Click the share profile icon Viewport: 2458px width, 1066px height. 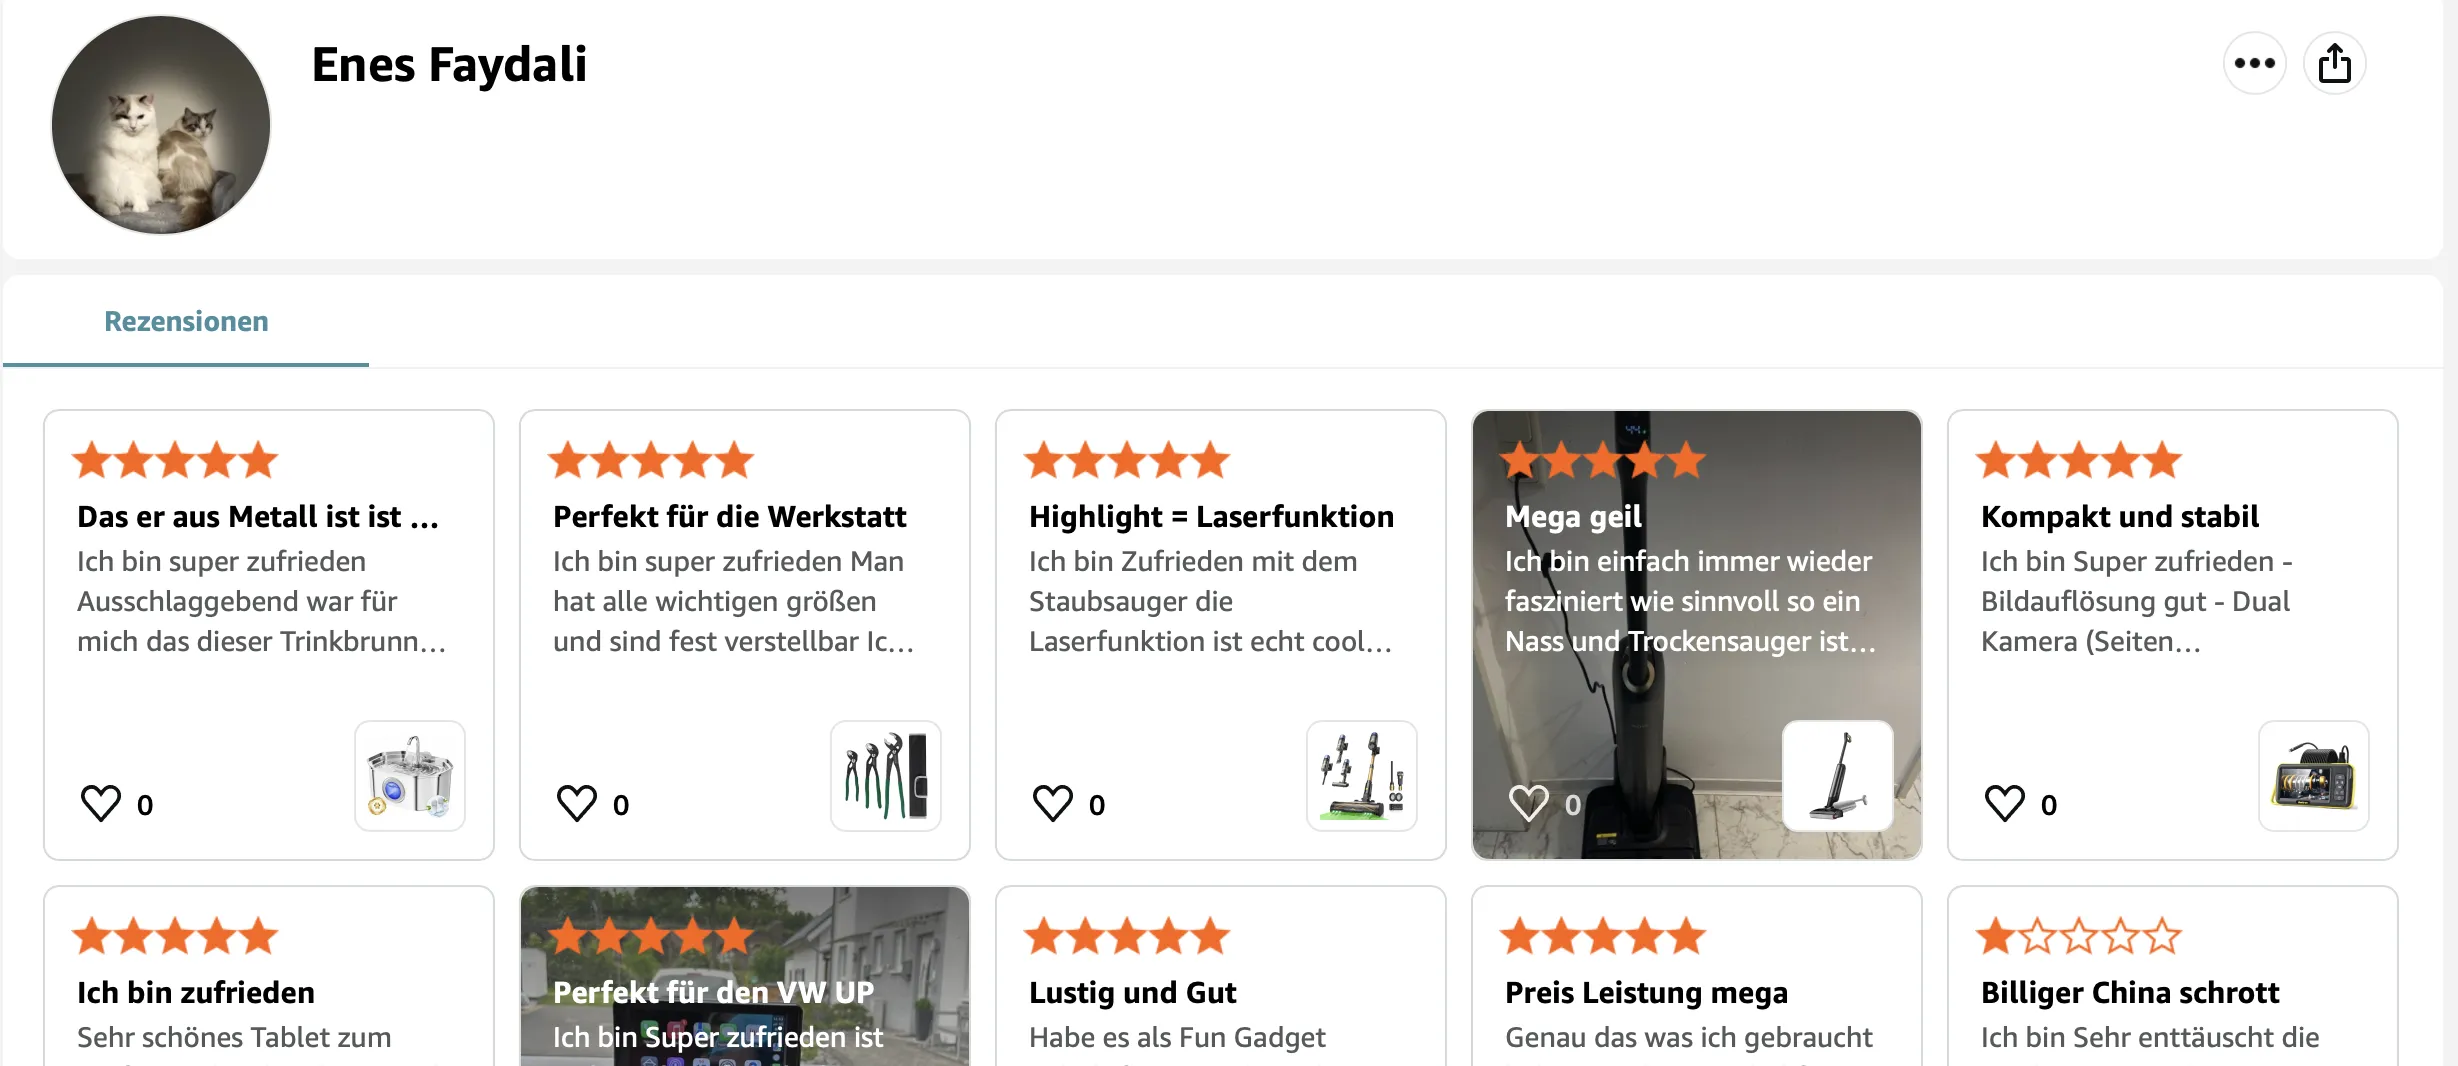coord(2334,64)
